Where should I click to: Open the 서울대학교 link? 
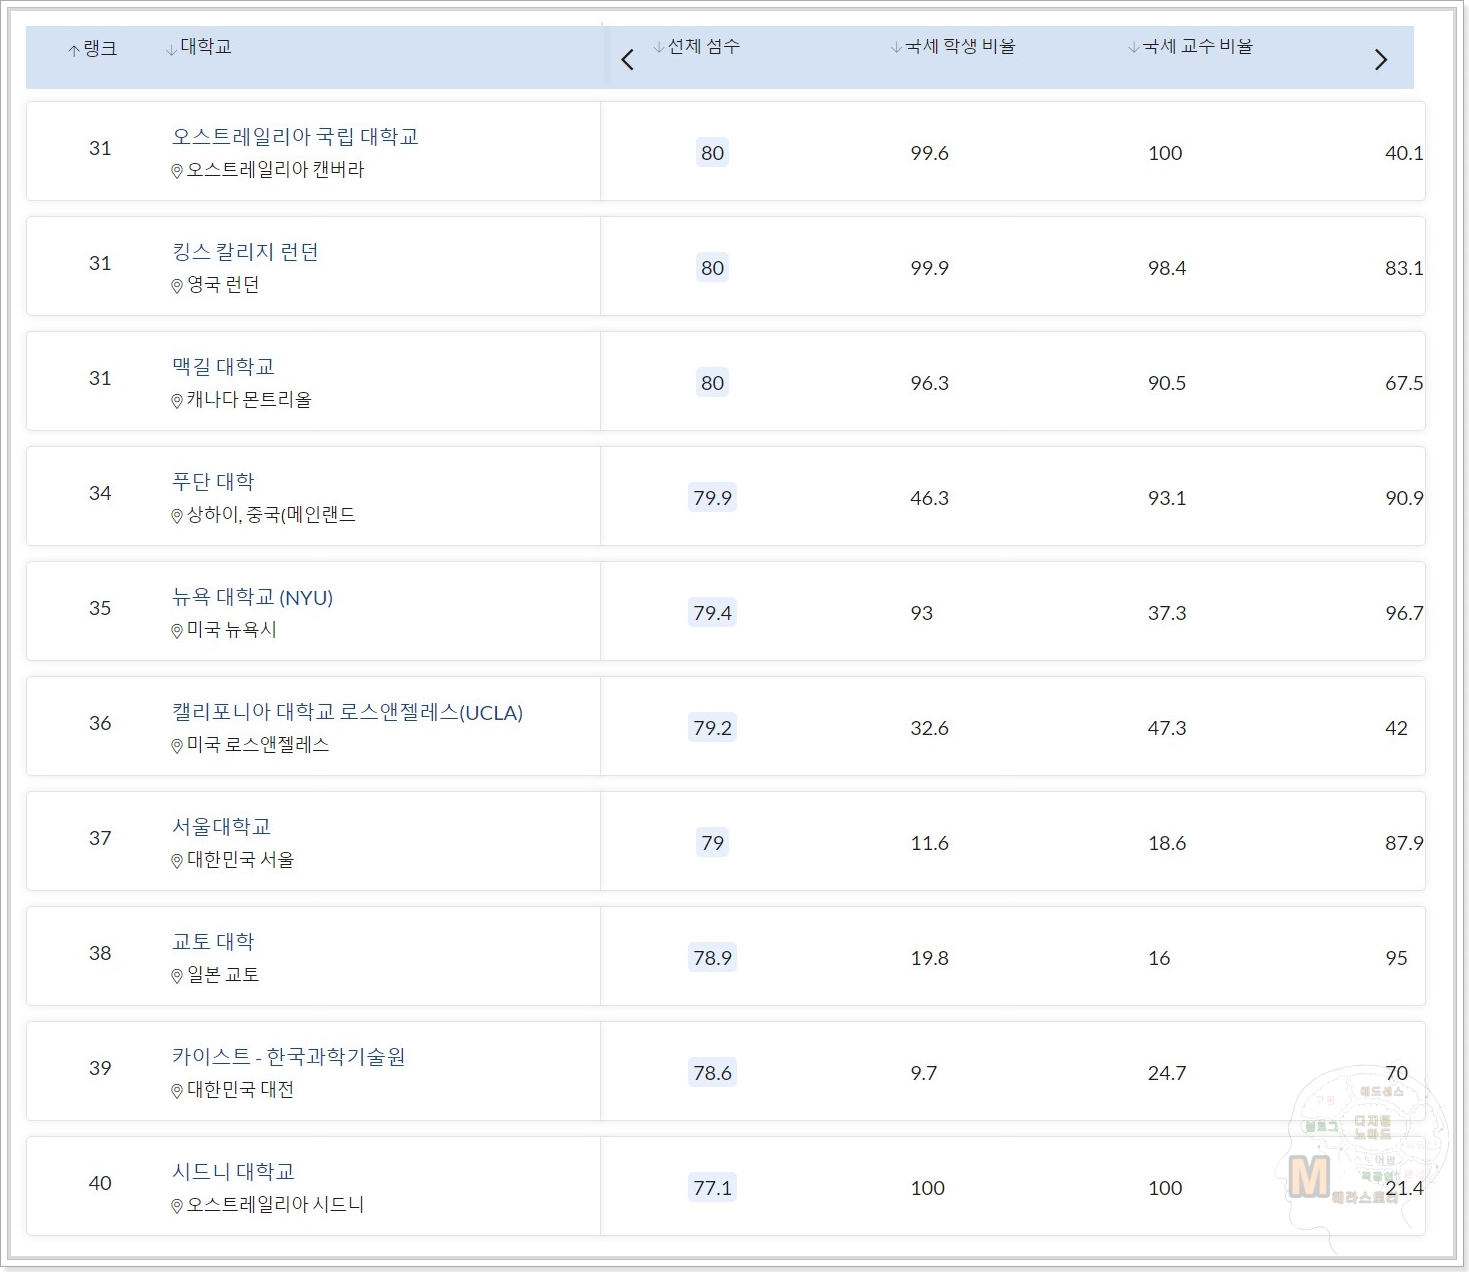221,827
